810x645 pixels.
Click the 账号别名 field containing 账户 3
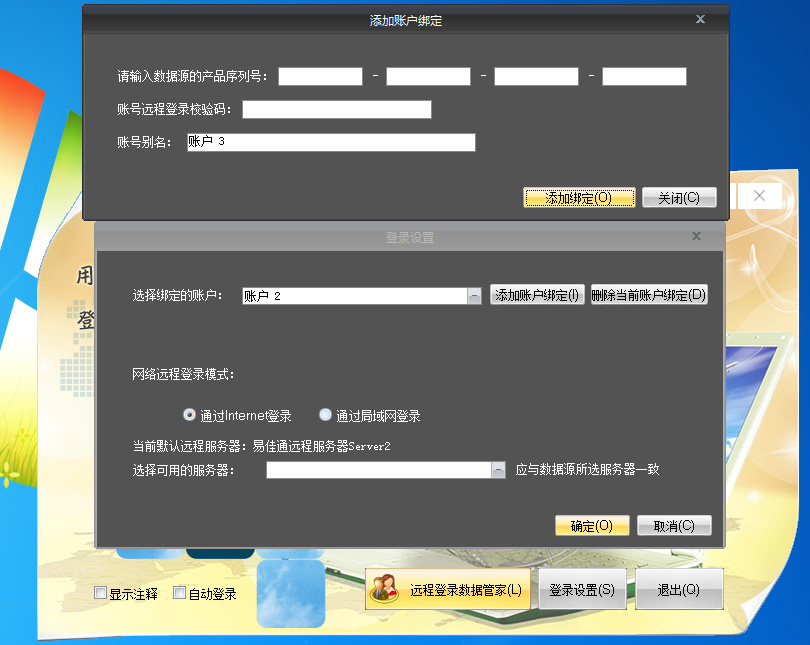[330, 142]
